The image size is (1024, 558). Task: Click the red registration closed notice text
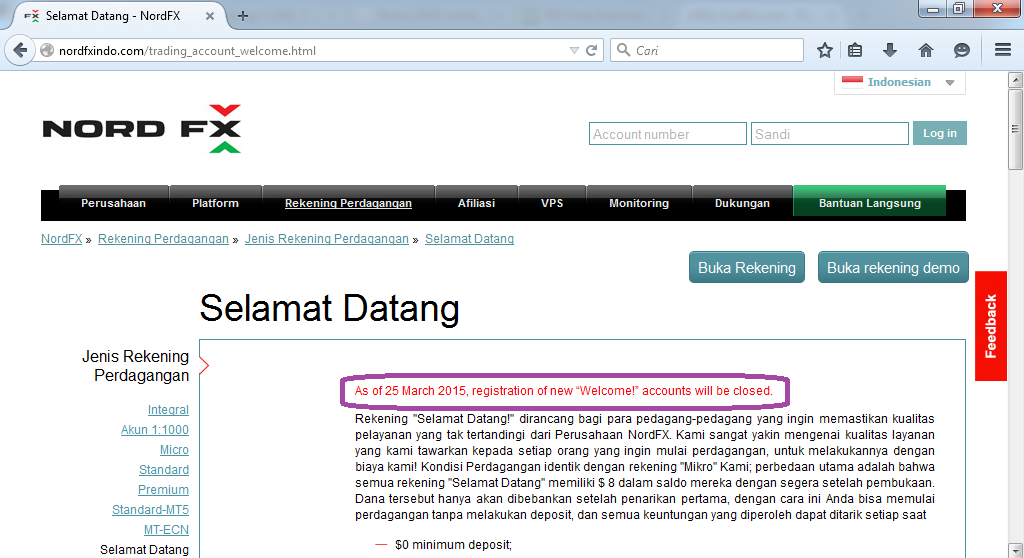(564, 391)
